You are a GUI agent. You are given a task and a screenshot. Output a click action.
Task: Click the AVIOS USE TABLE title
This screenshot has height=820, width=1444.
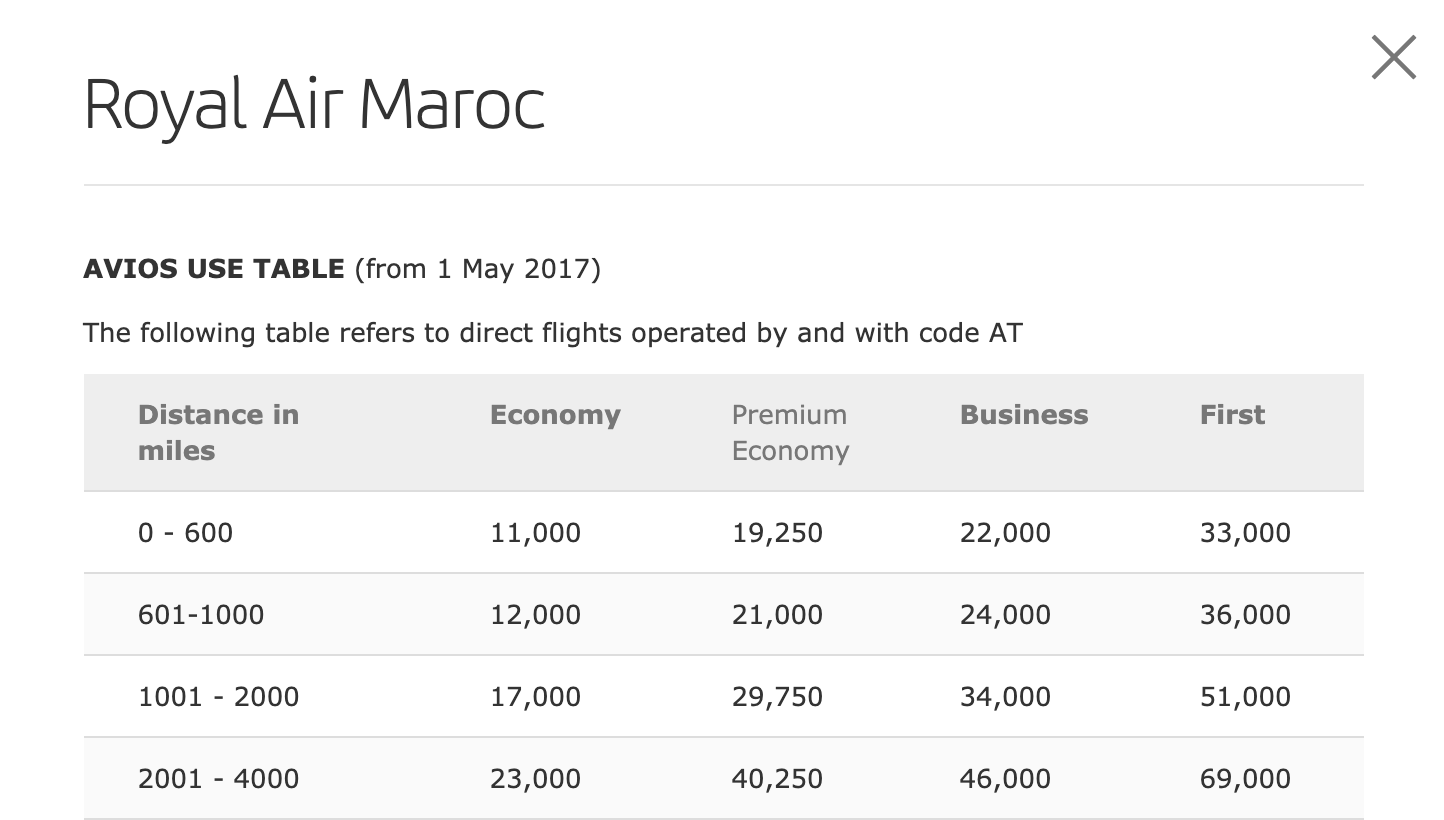coord(214,269)
